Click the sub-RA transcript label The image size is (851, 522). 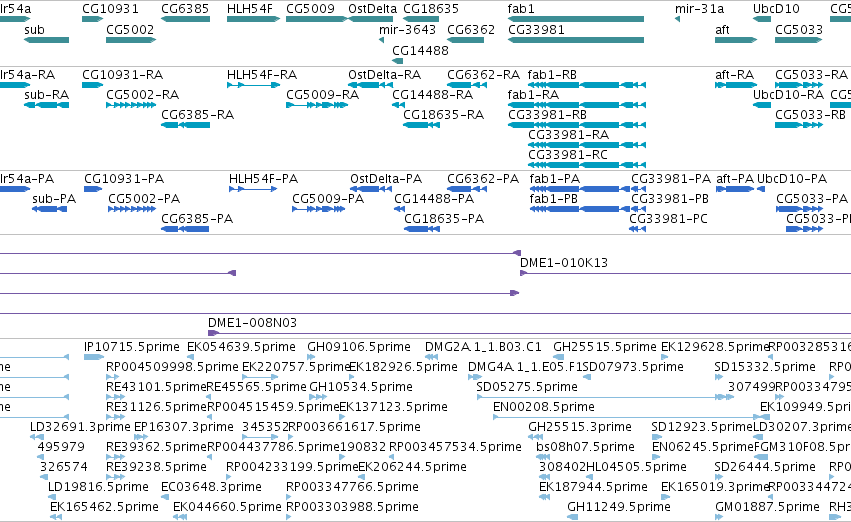click(47, 94)
